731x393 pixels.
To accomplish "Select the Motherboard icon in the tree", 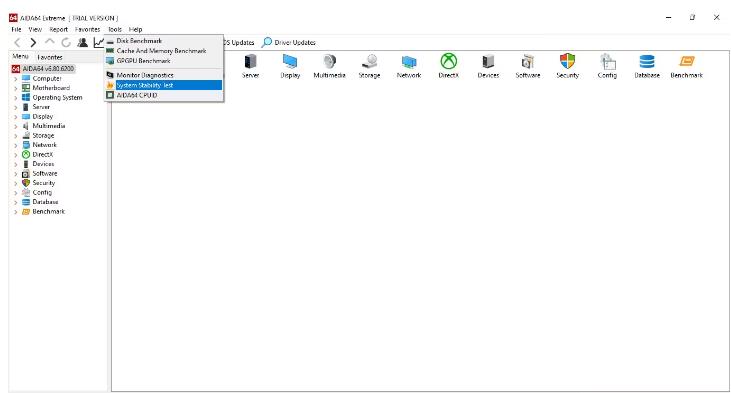I will coord(26,88).
